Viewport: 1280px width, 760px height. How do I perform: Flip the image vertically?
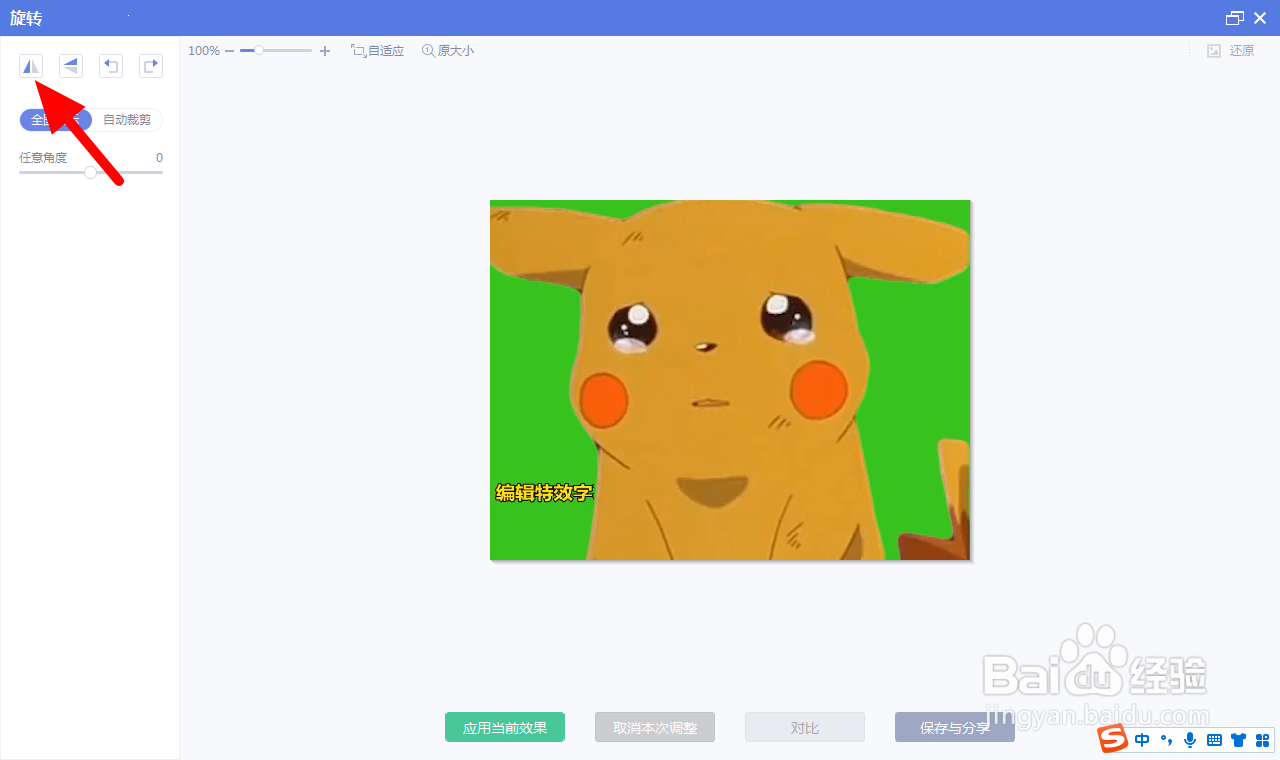tap(71, 66)
